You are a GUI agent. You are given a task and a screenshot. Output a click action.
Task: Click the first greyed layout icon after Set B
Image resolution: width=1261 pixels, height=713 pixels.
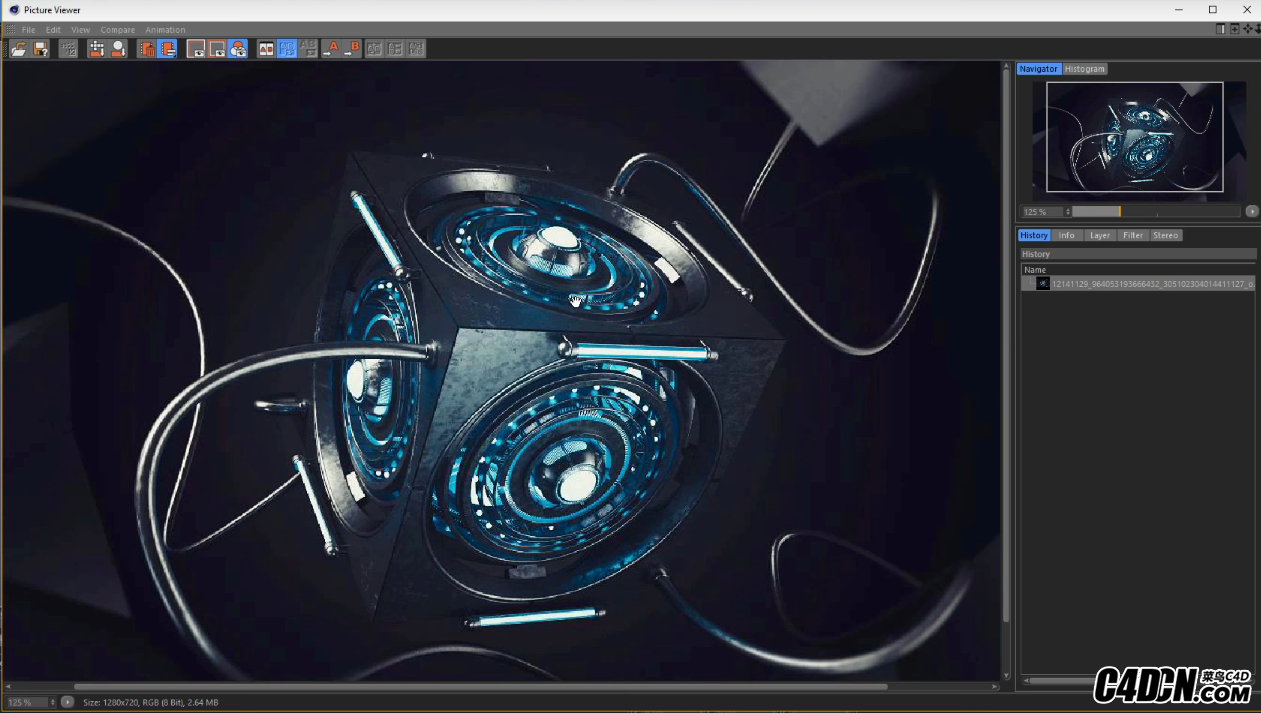[374, 48]
